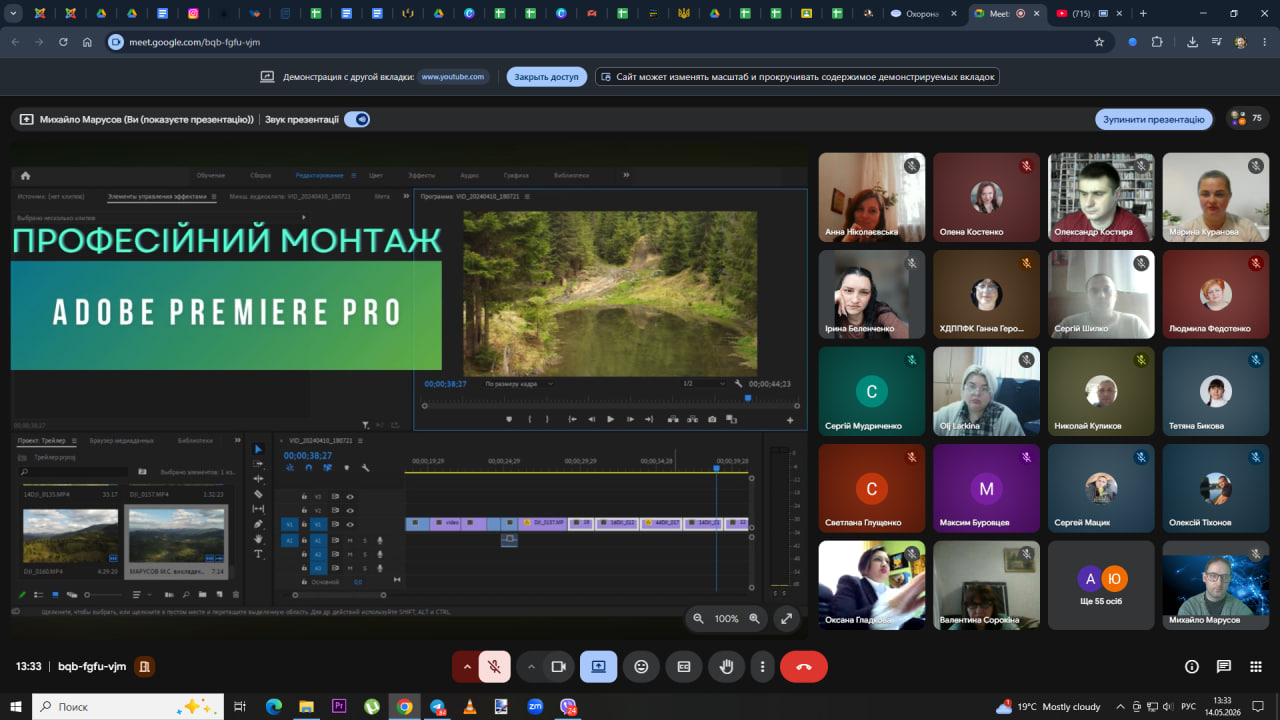The height and width of the screenshot is (720, 1280).
Task: Open the Аудио workspace tab in Premiere
Action: [469, 175]
